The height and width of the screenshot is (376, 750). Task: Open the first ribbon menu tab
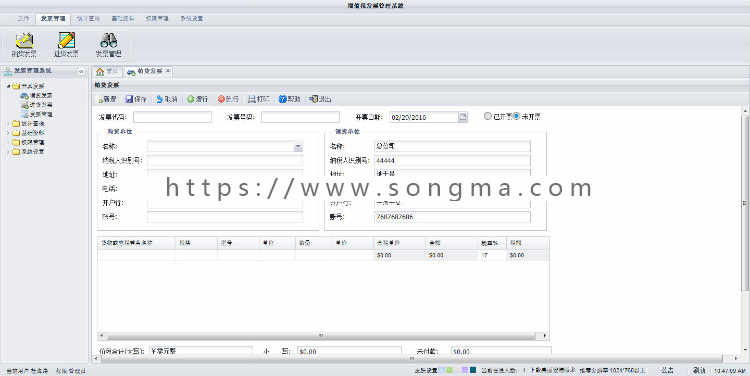(x=22, y=19)
